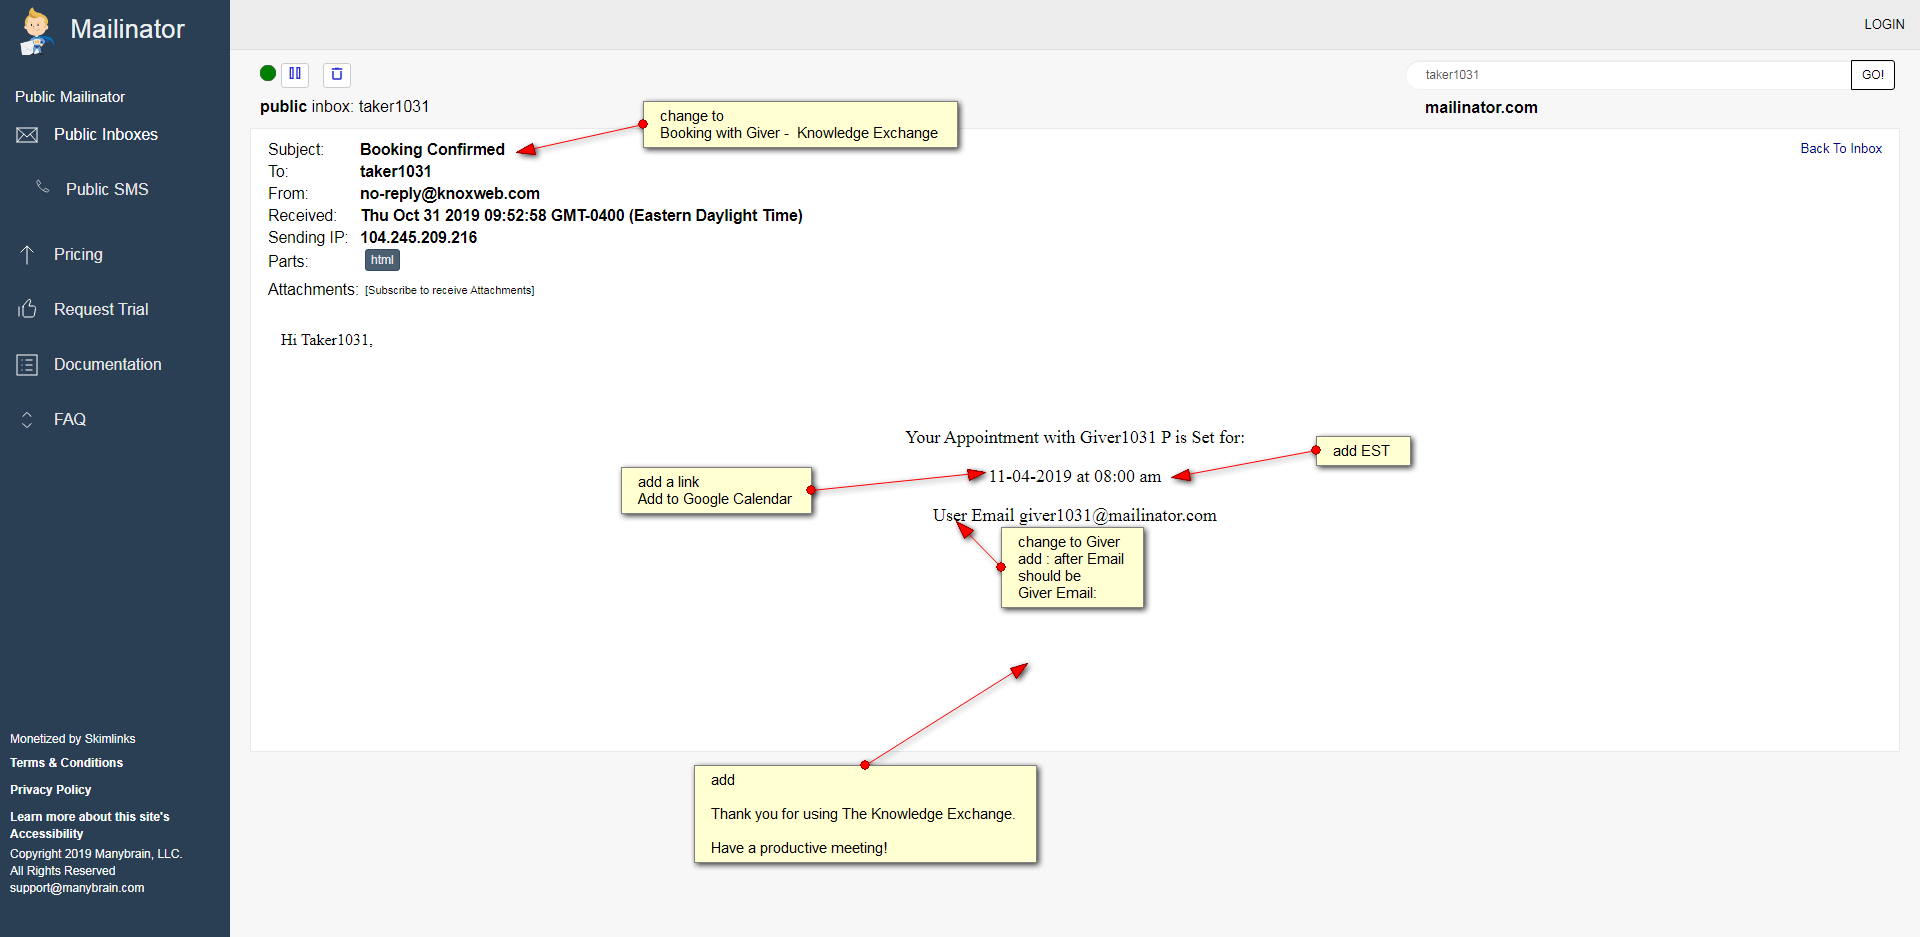Click the recipient name taker1031 in To field
This screenshot has height=937, width=1920.
[x=396, y=172]
